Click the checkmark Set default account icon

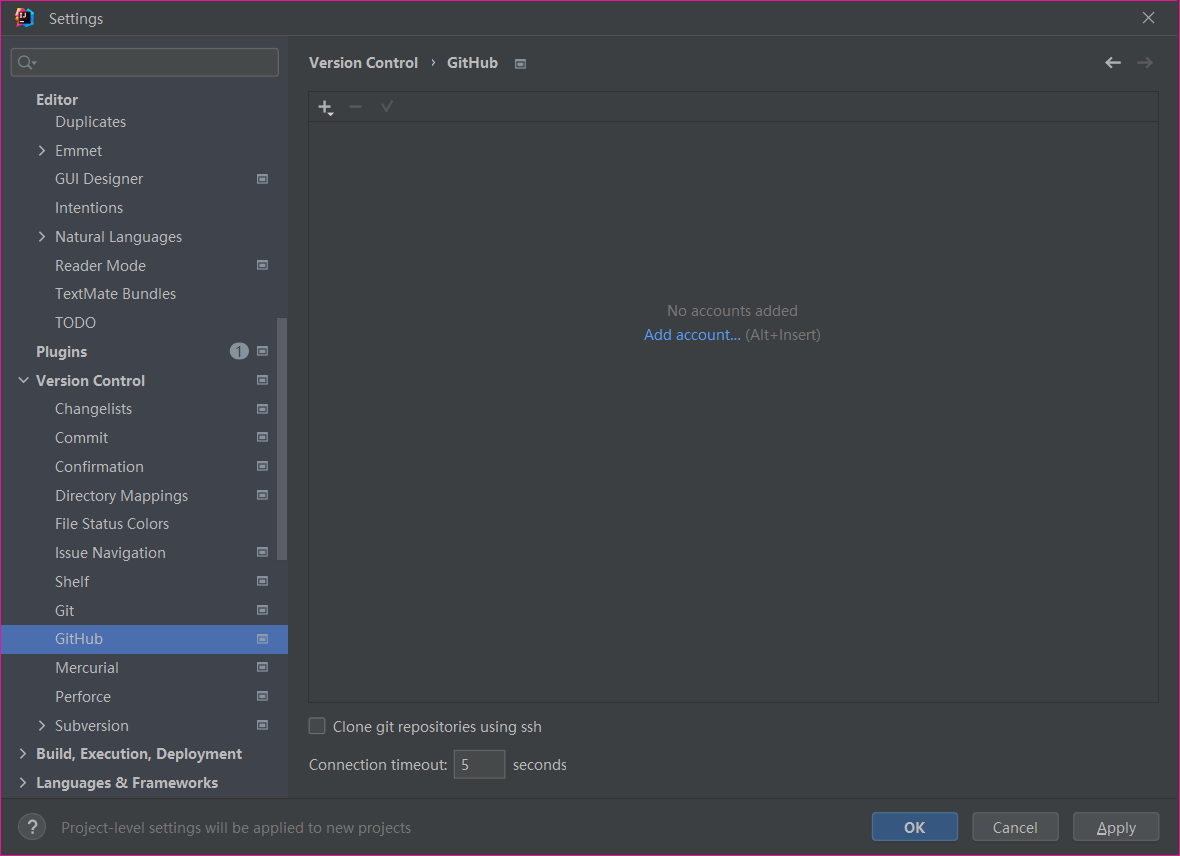tap(387, 107)
